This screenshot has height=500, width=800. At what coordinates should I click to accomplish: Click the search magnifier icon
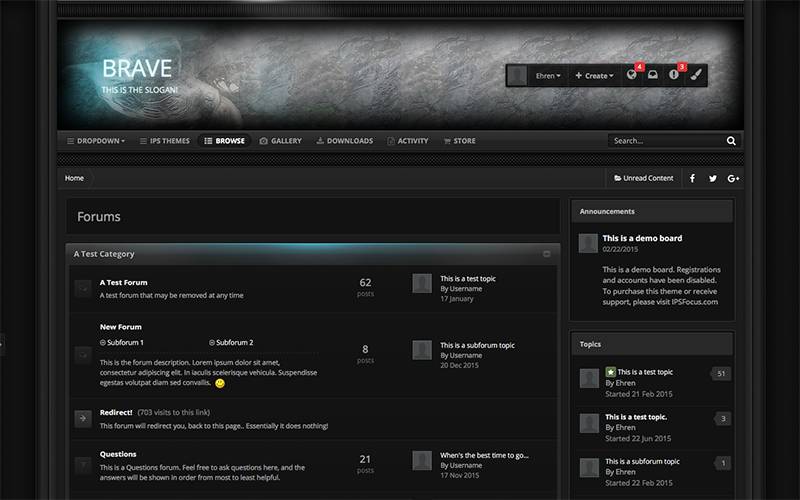tap(731, 141)
